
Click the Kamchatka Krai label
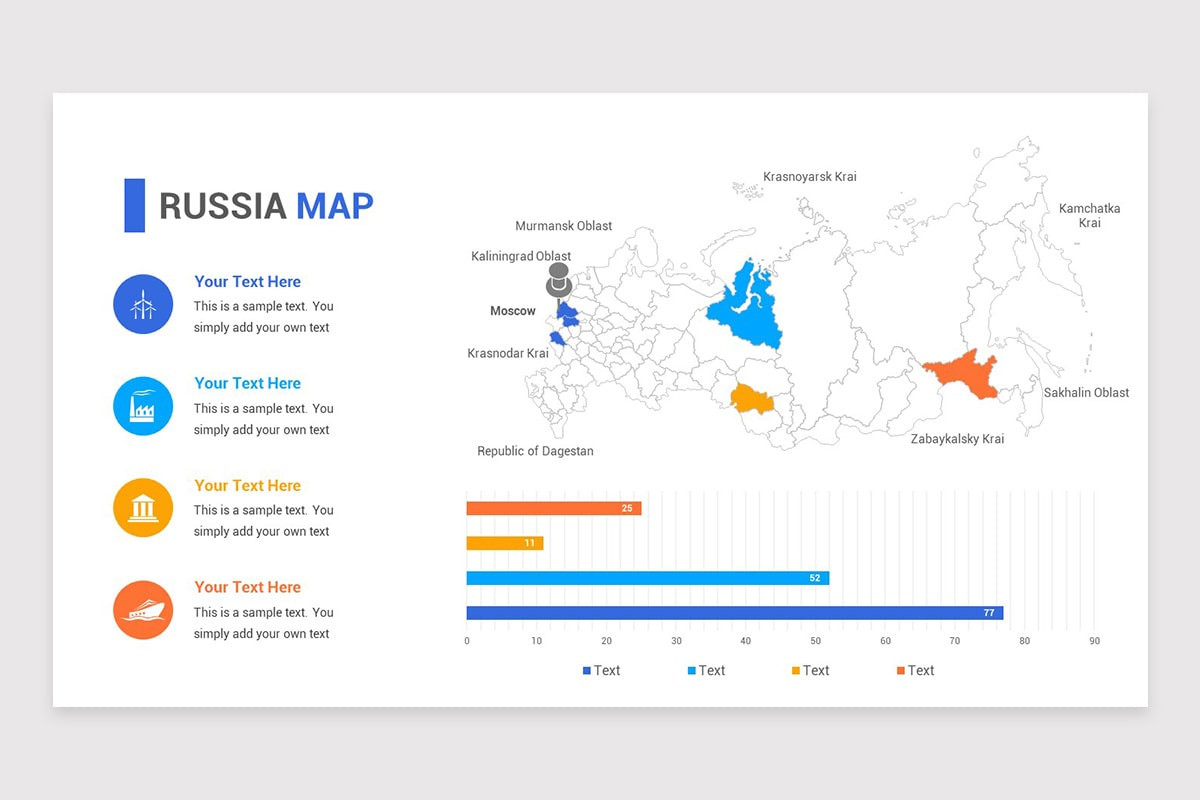[x=1089, y=216]
